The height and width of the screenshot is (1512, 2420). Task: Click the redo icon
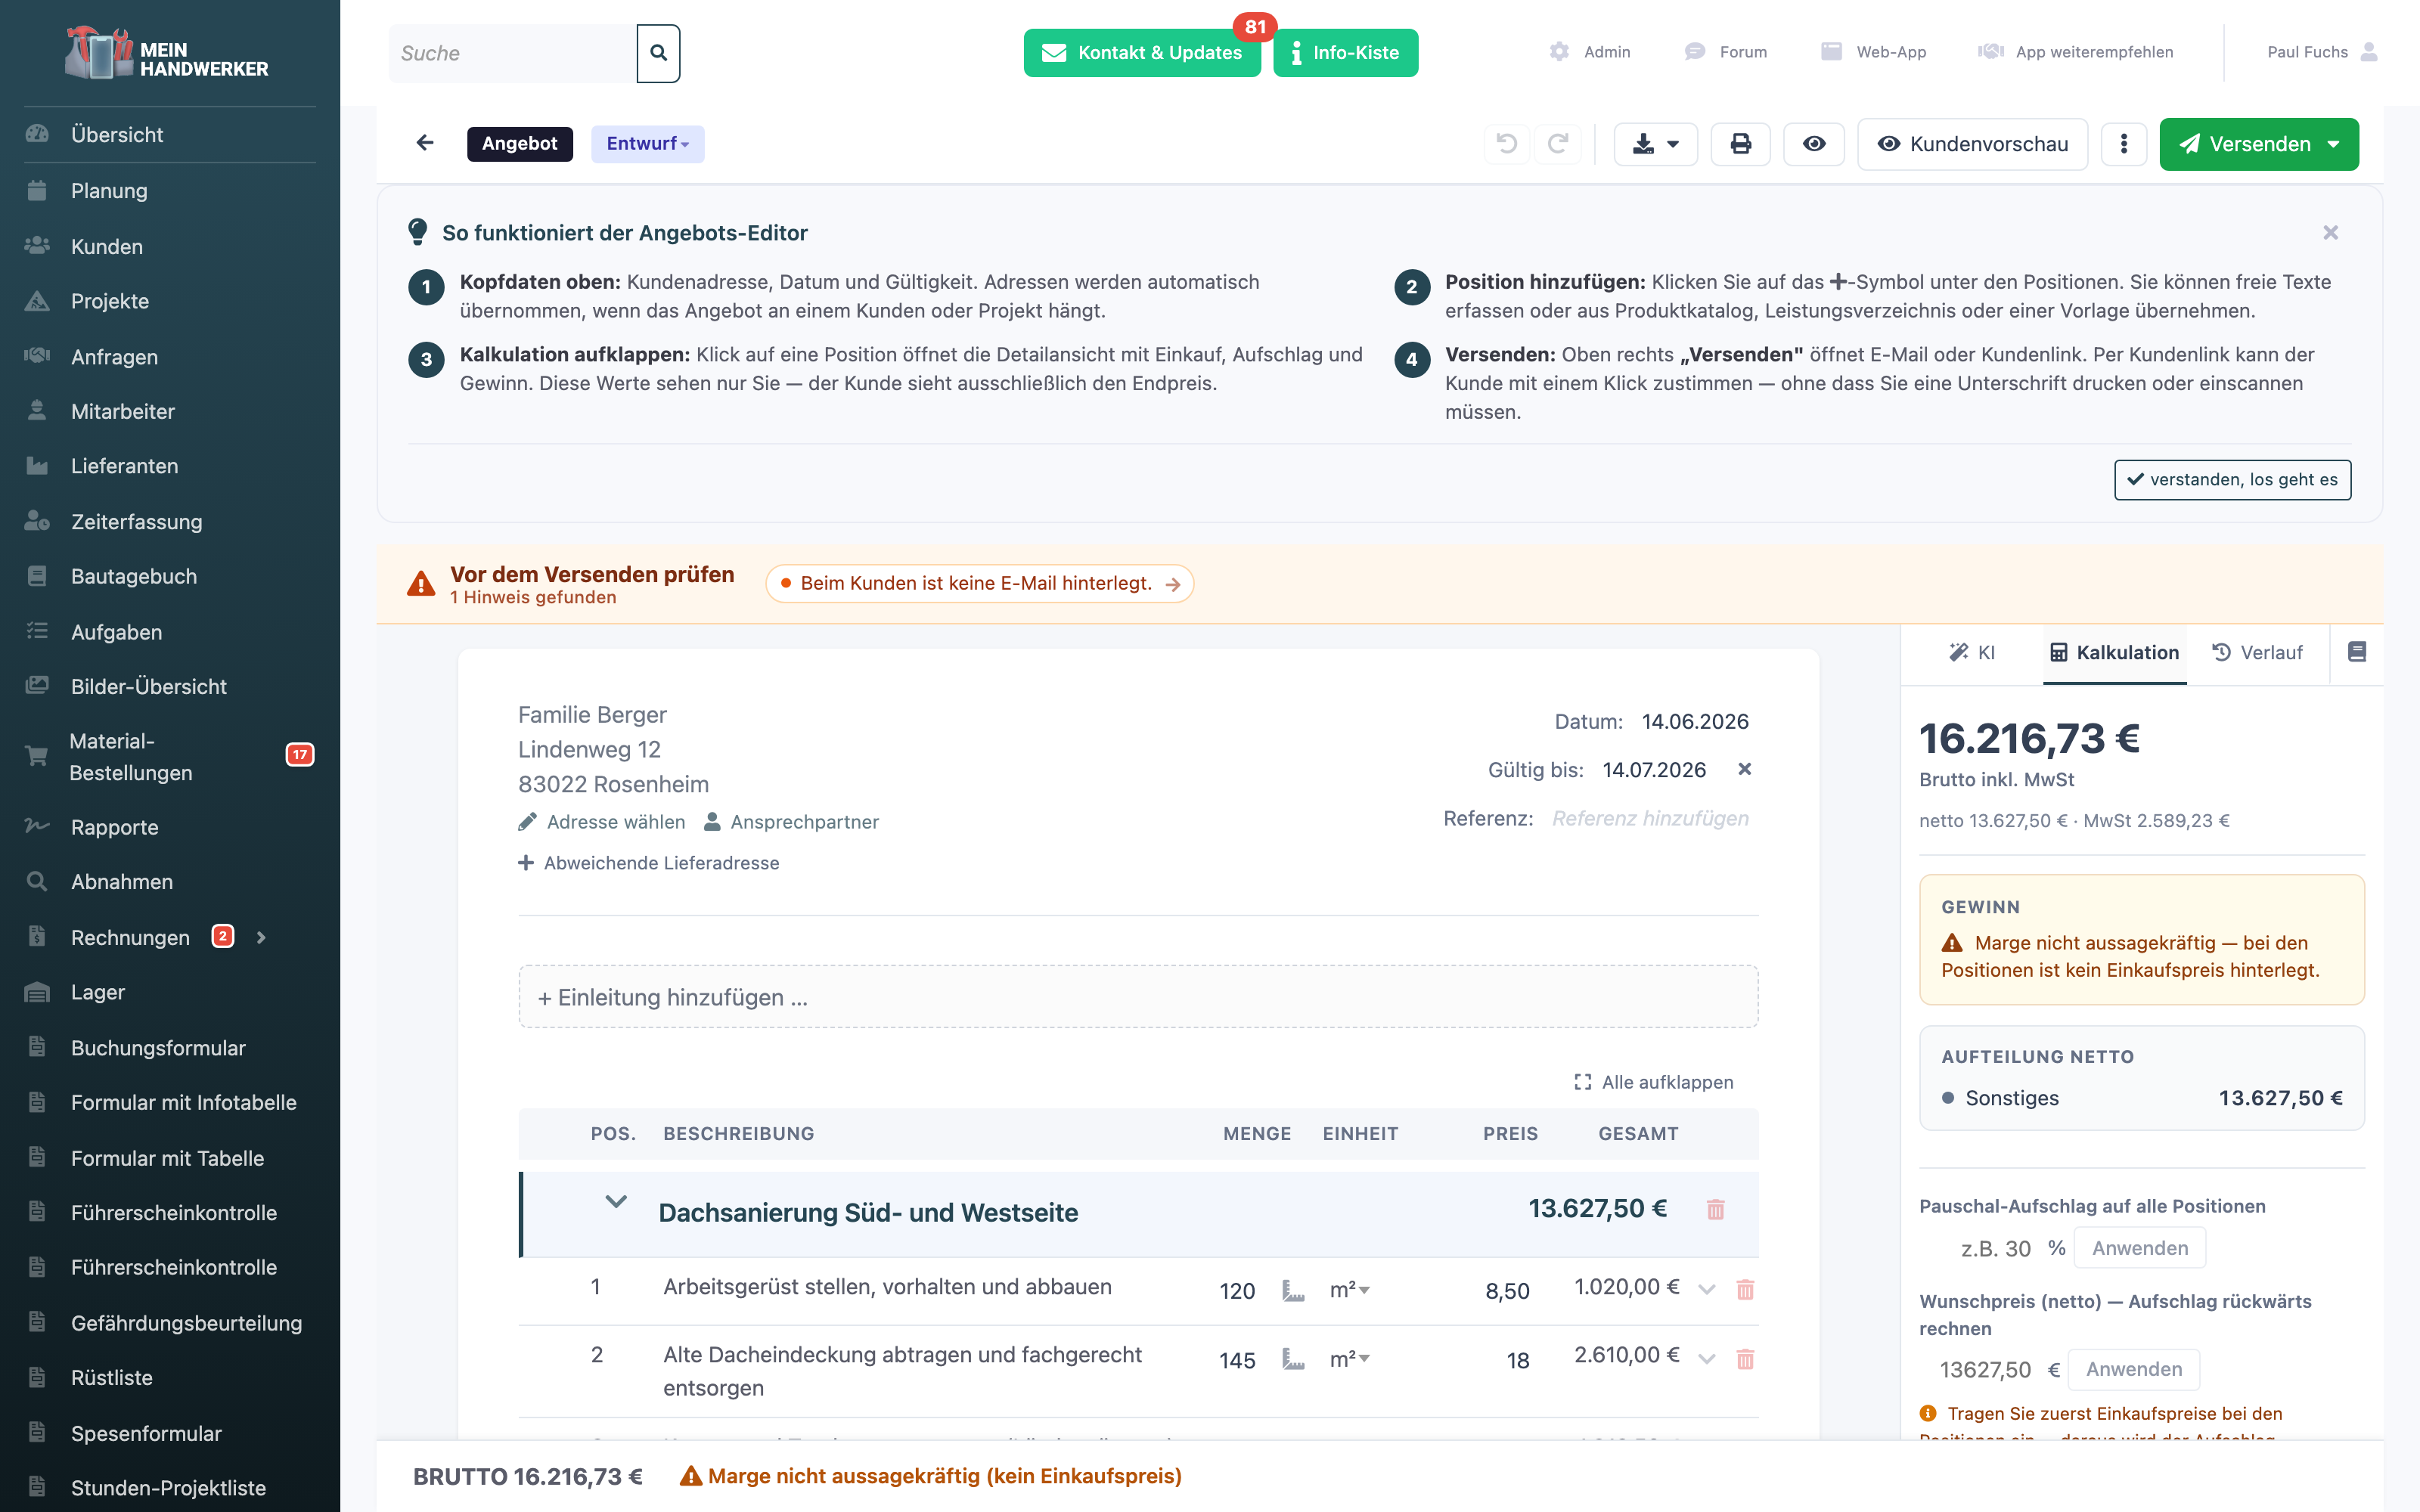(1558, 144)
